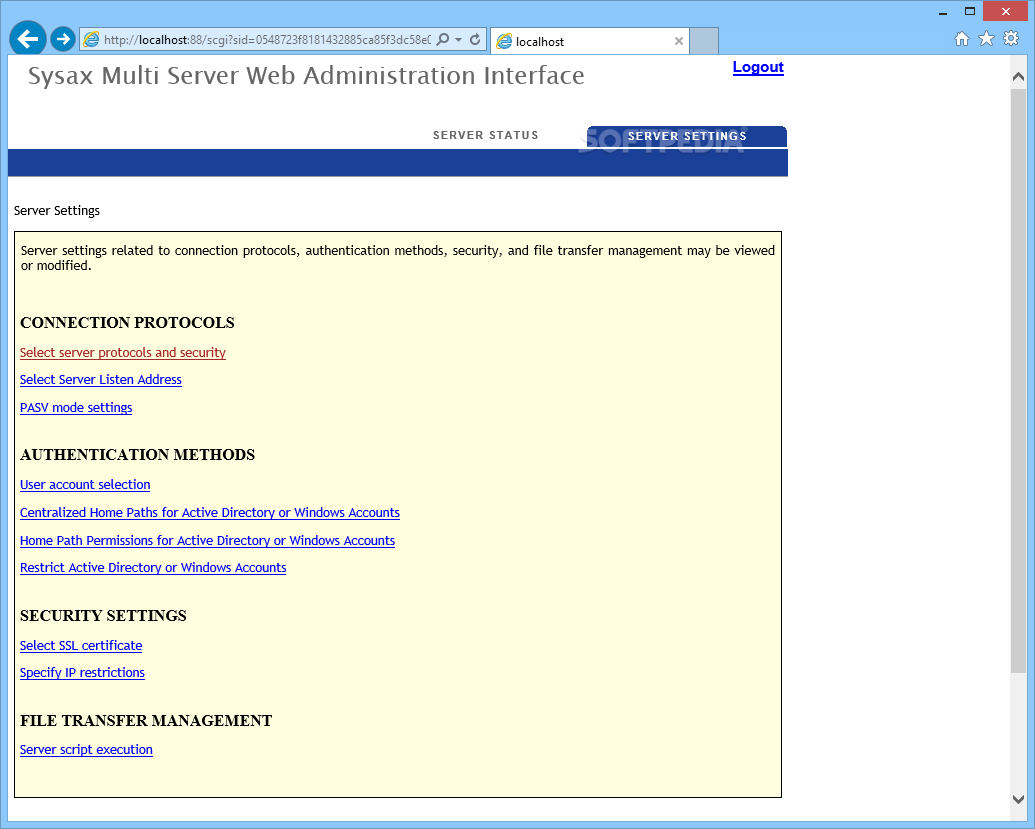1035x829 pixels.
Task: Open Specify IP restrictions link
Action: click(82, 673)
